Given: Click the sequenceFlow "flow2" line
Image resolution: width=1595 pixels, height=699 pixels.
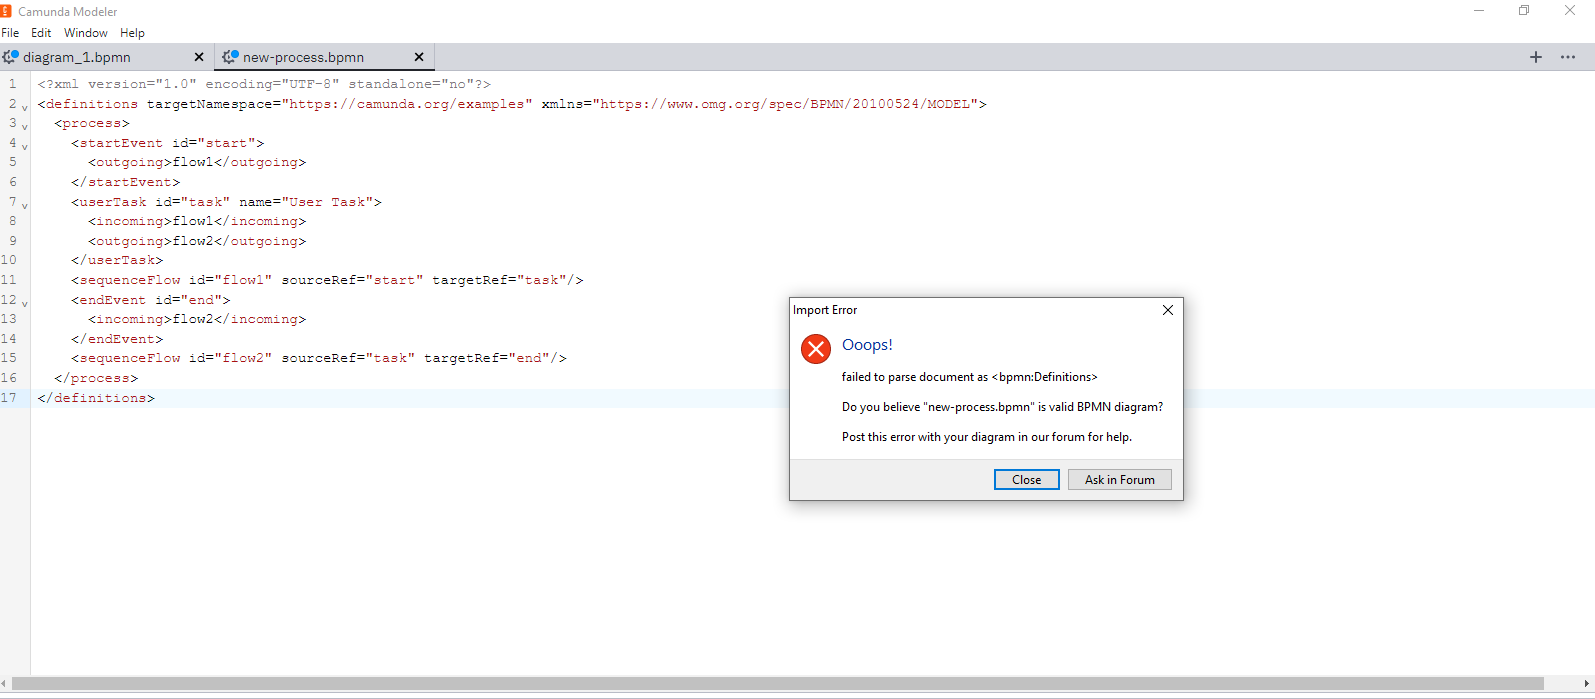Looking at the screenshot, I should [x=319, y=358].
